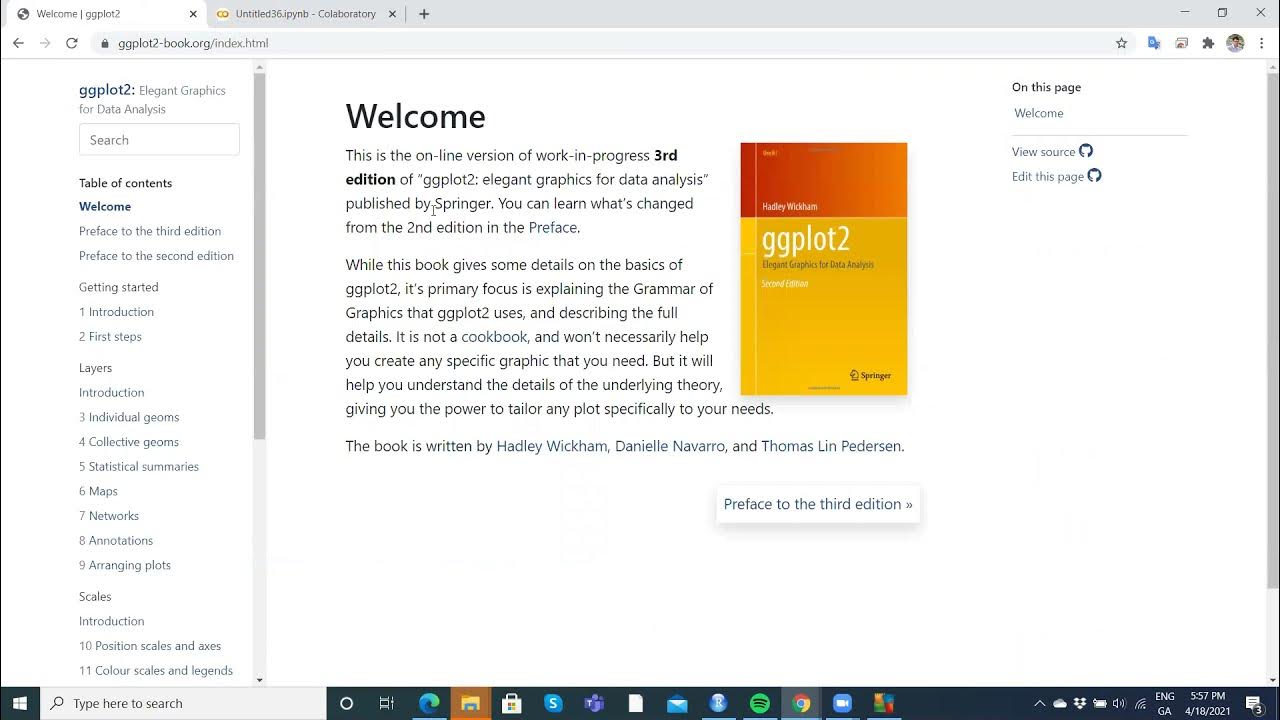This screenshot has height=720, width=1280.
Task: Open chapter 1 Introduction
Action: point(116,312)
